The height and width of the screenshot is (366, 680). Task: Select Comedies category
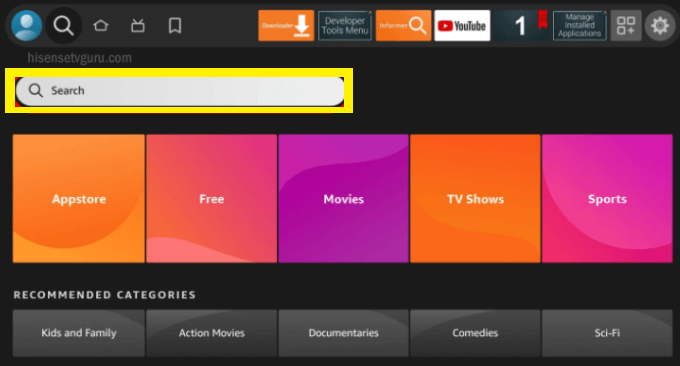pyautogui.click(x=475, y=333)
